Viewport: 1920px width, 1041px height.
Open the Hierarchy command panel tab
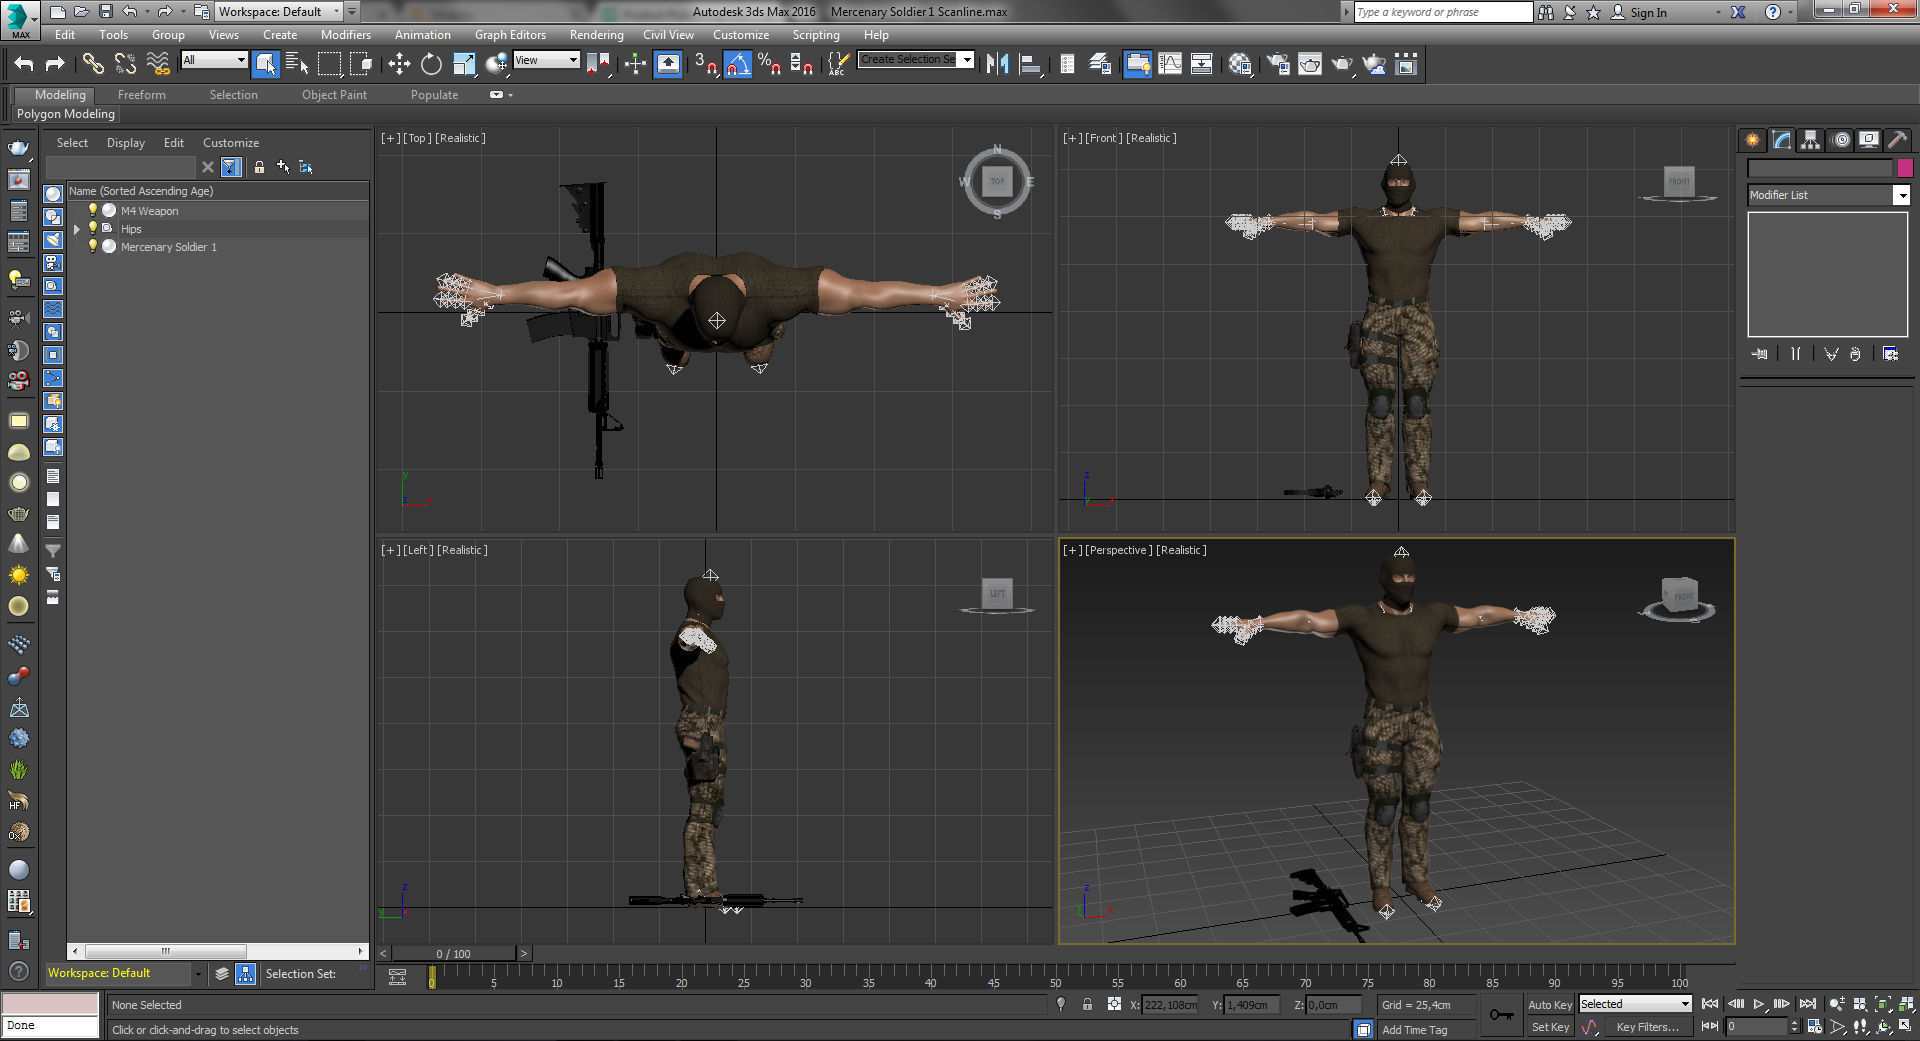pyautogui.click(x=1811, y=140)
